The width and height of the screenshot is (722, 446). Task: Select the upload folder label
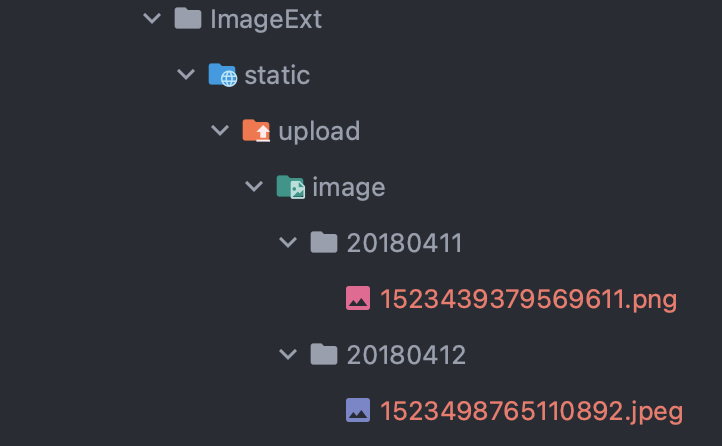[x=319, y=131]
